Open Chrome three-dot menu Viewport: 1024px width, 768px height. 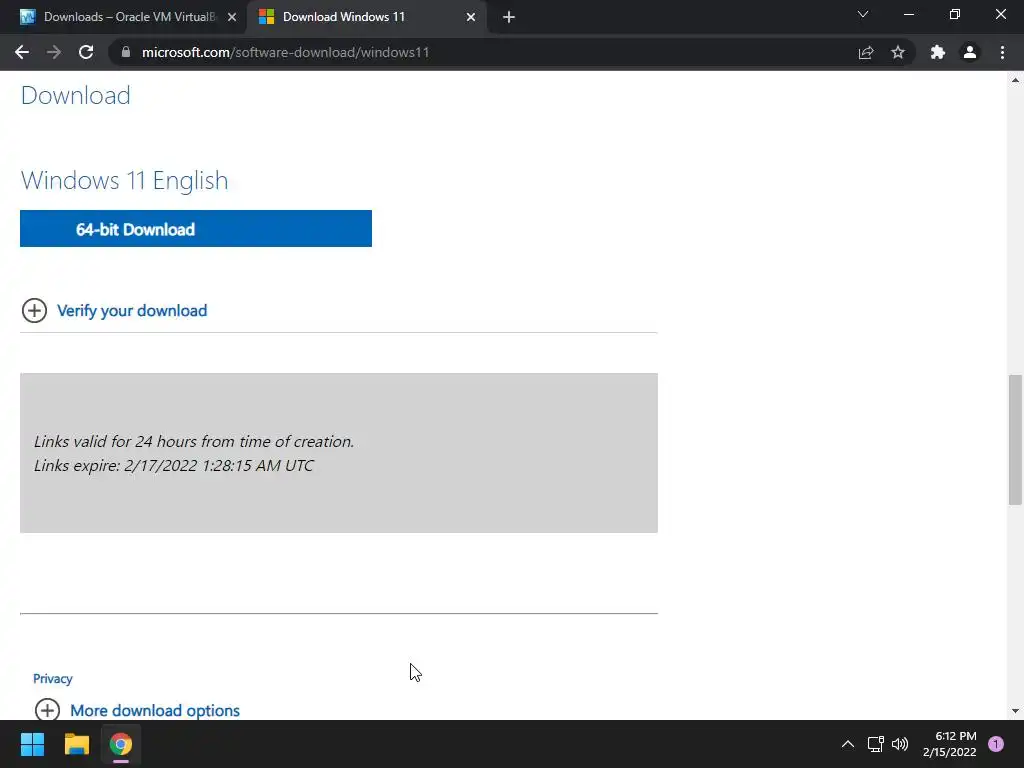(1002, 52)
